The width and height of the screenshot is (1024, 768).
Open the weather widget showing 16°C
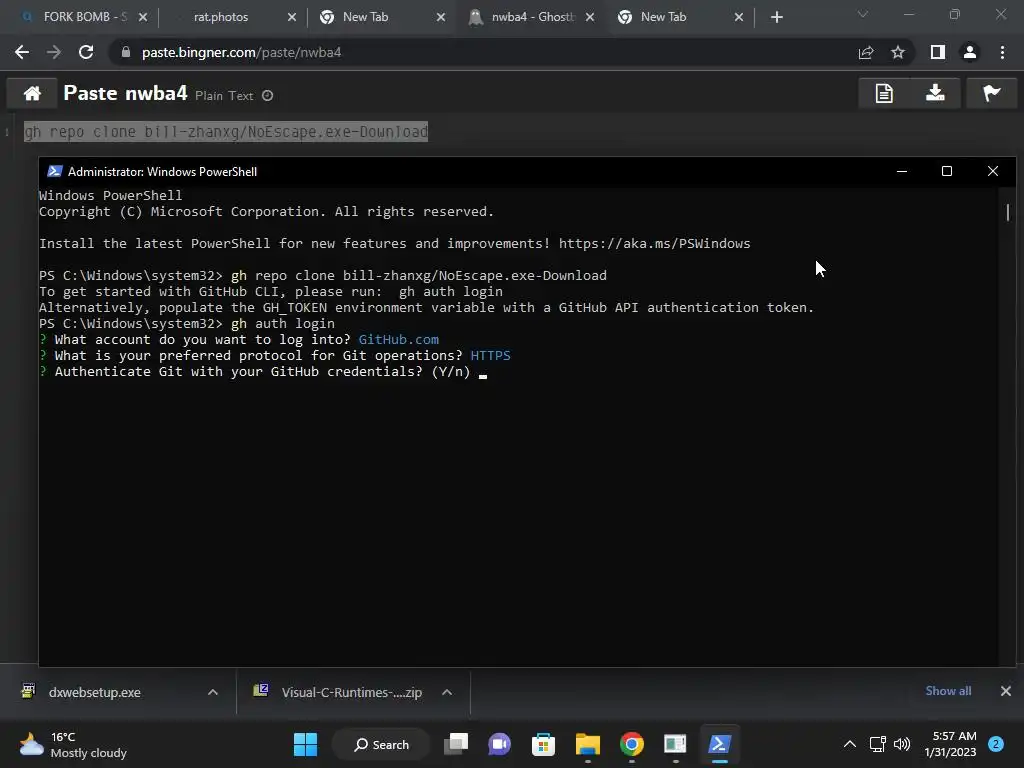73,744
